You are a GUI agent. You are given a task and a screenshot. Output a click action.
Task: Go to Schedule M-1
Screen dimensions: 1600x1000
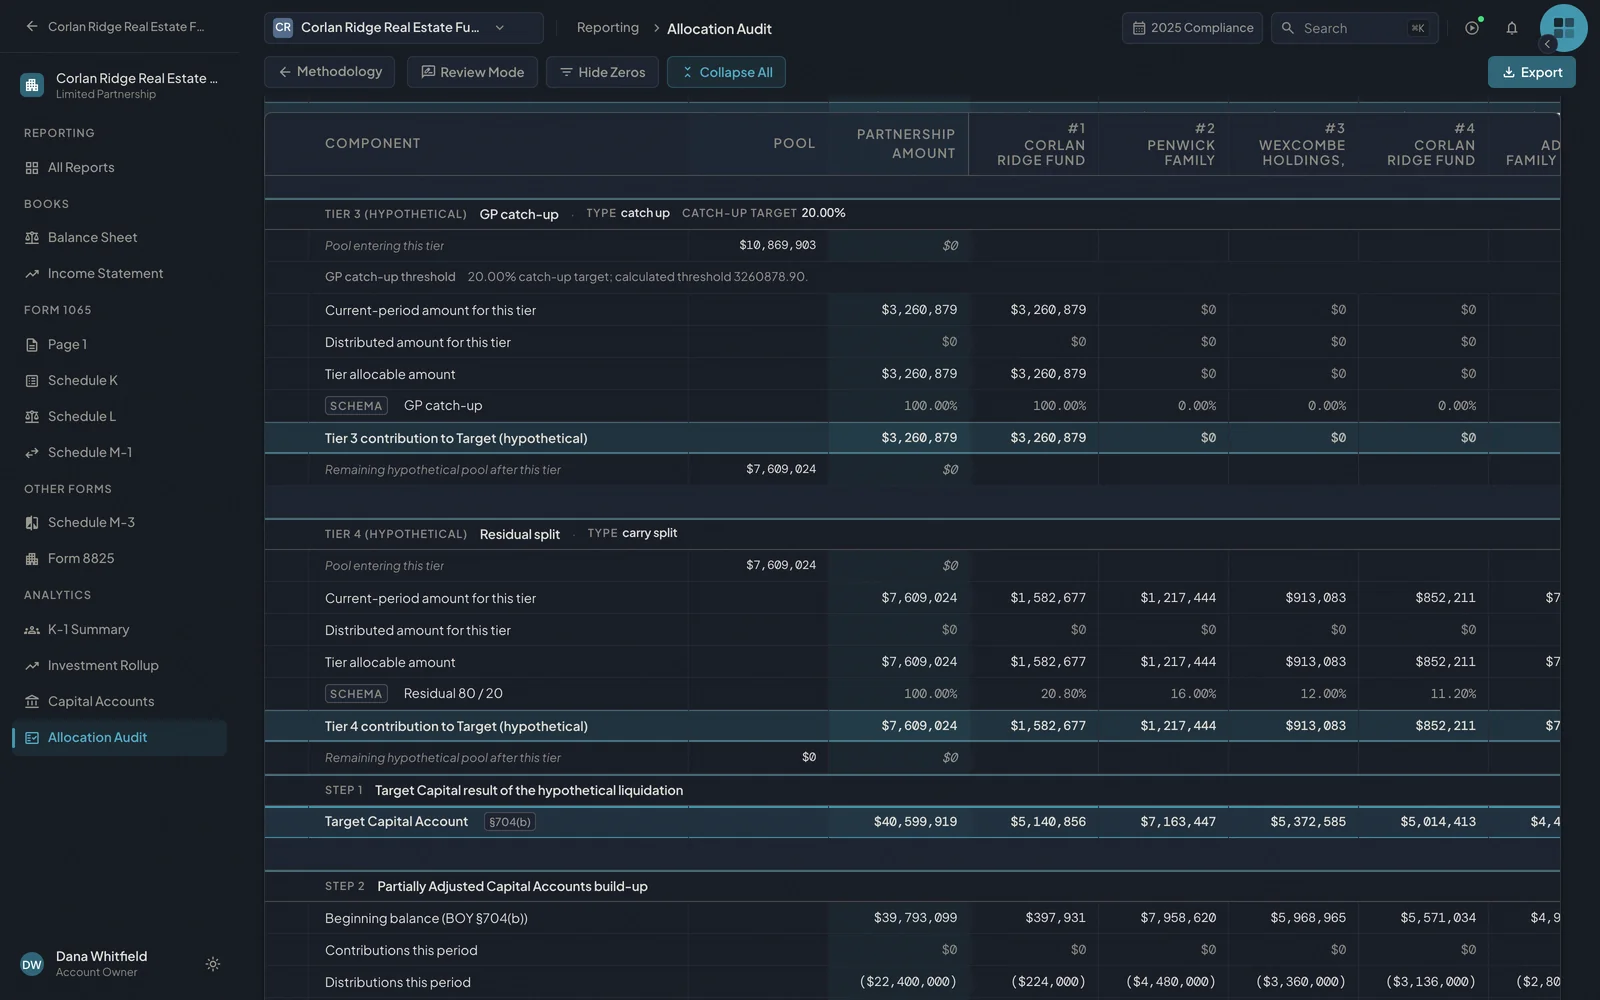coord(120,452)
